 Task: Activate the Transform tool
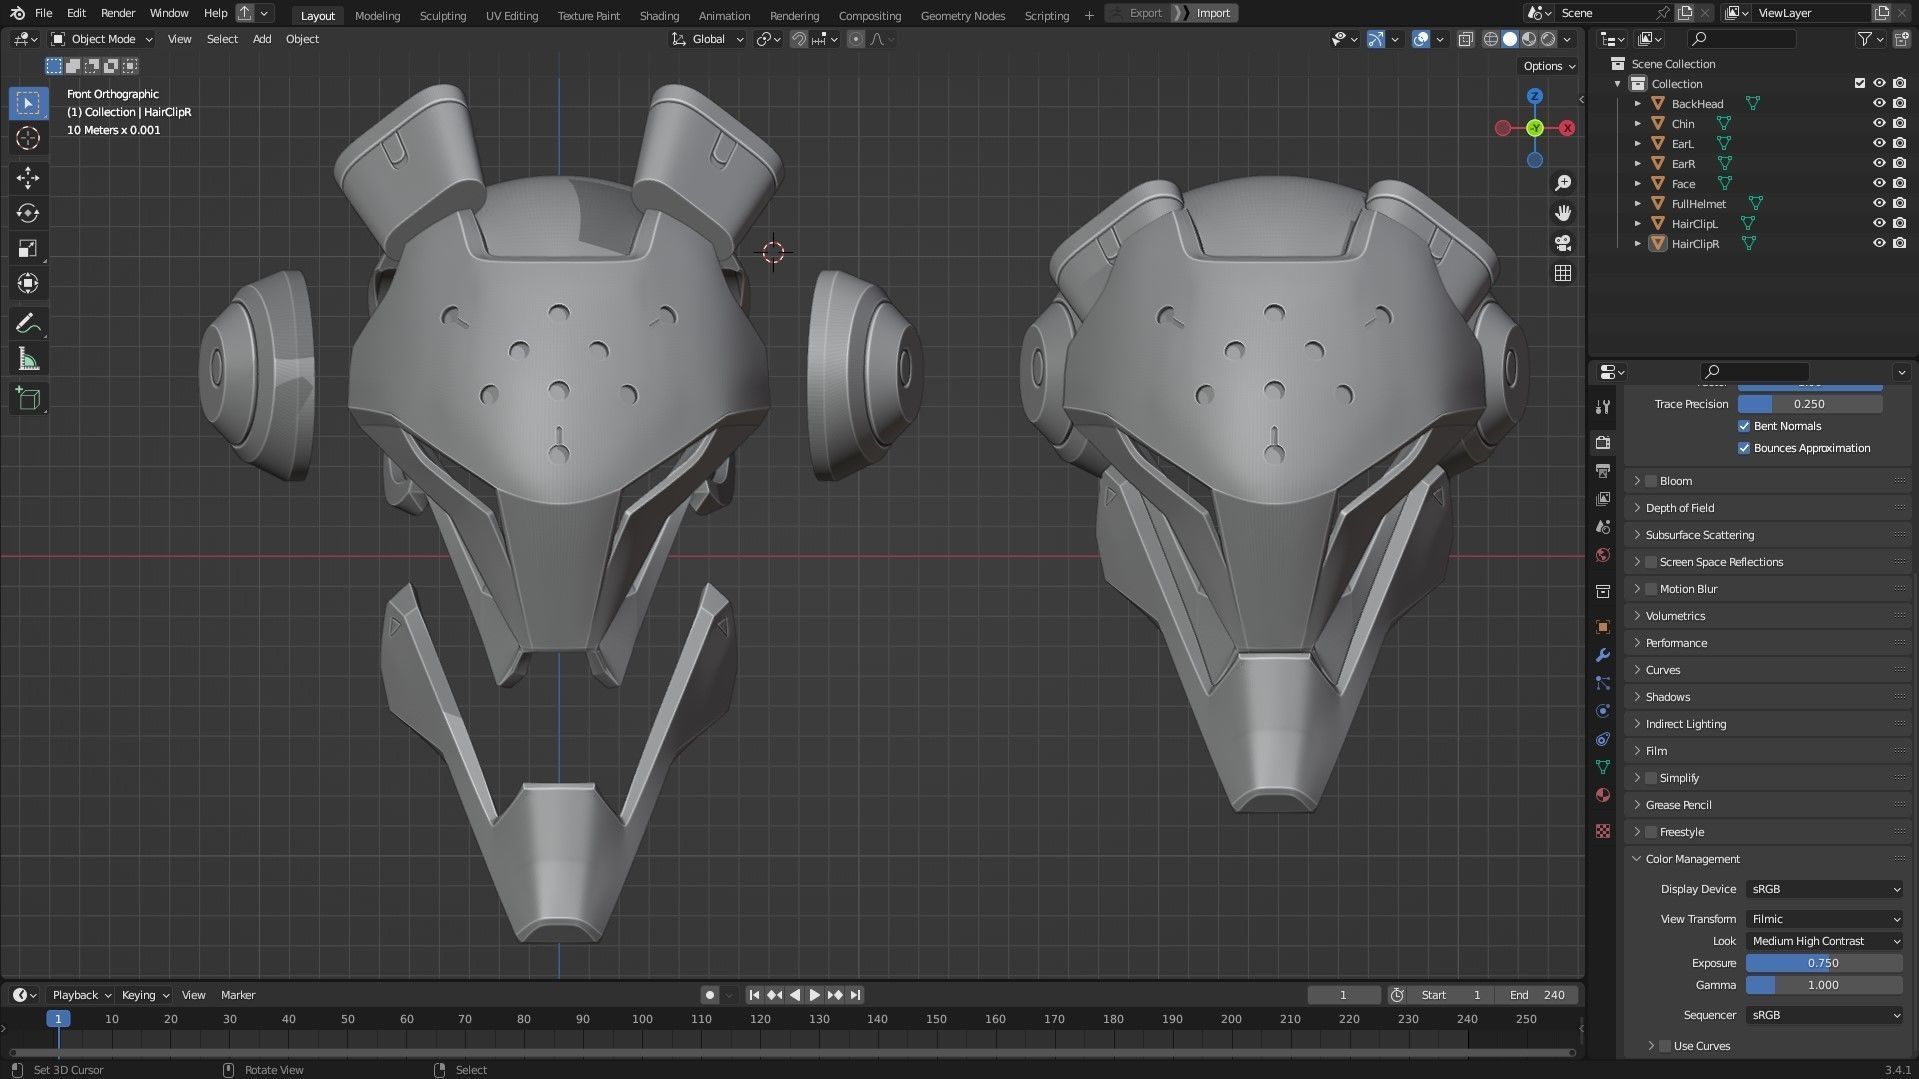pyautogui.click(x=28, y=283)
